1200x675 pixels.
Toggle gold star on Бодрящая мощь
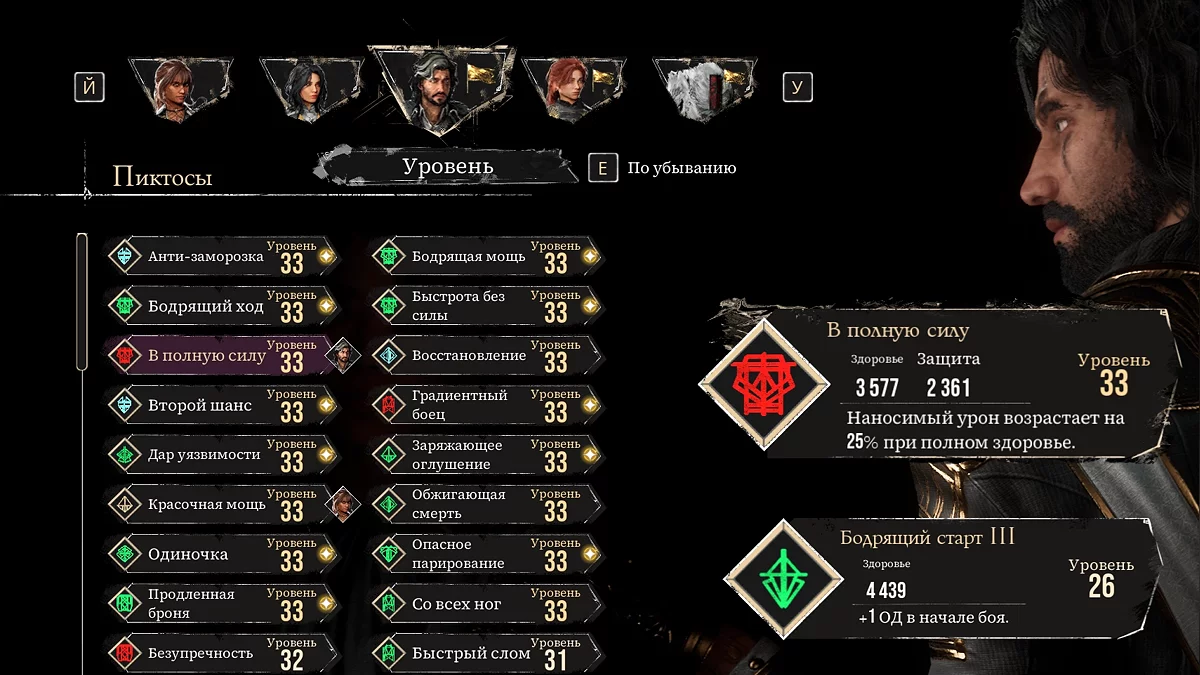point(590,257)
